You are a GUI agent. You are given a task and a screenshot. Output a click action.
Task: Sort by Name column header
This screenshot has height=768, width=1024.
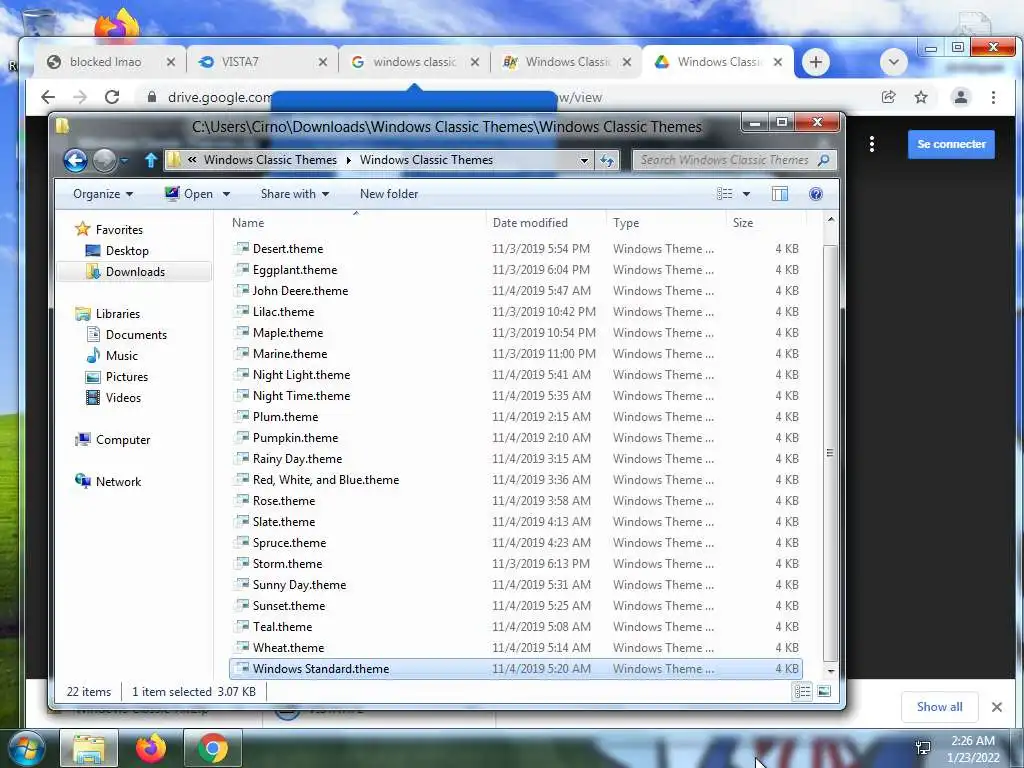355,223
